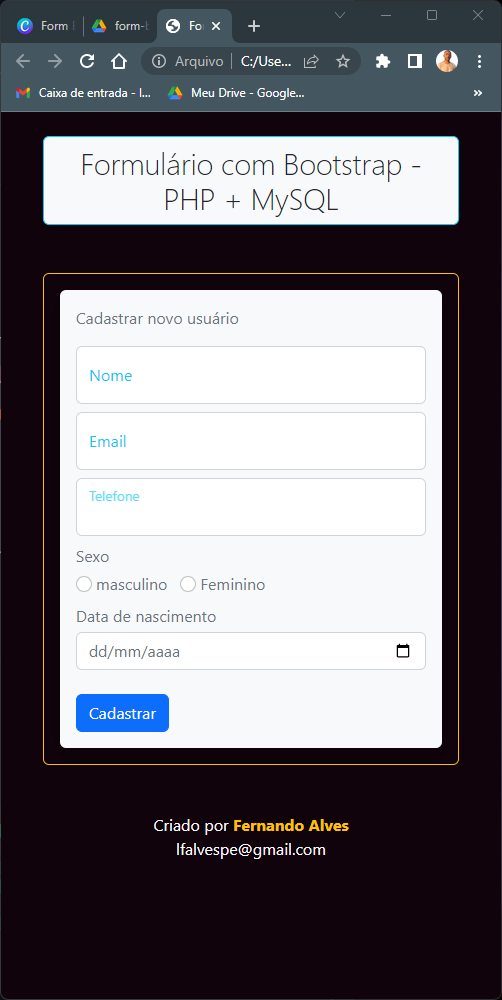Image resolution: width=502 pixels, height=1000 pixels.
Task: Open the Chrome three-dot menu
Action: coord(480,61)
